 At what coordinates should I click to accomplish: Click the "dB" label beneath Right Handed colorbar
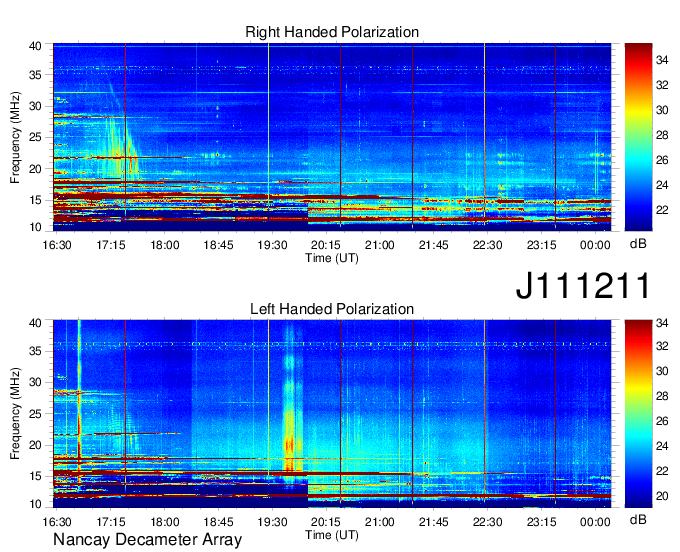pyautogui.click(x=638, y=244)
